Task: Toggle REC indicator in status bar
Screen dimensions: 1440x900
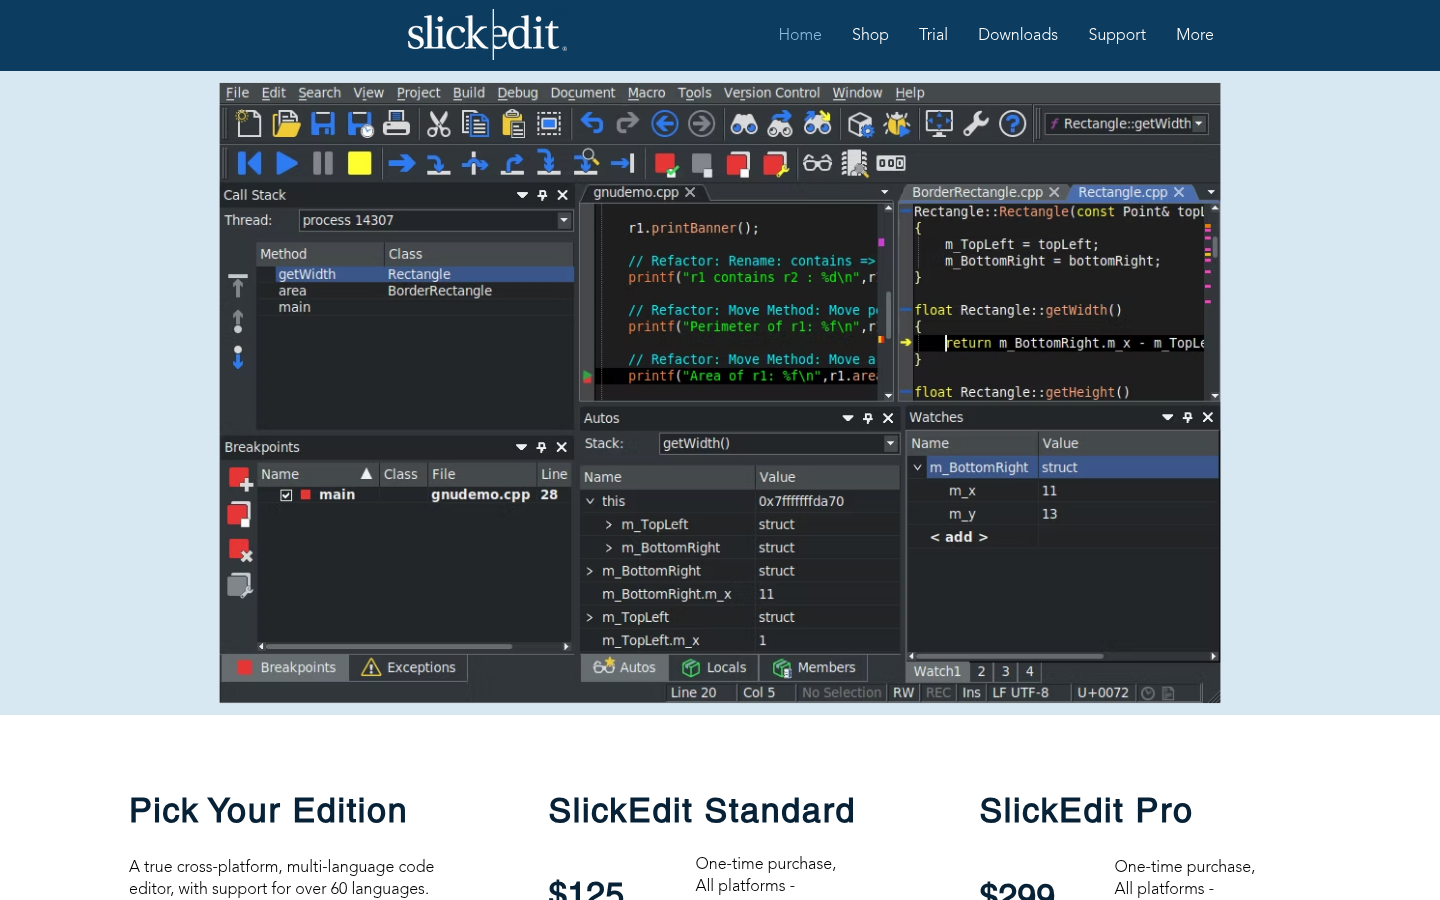Action: (938, 692)
